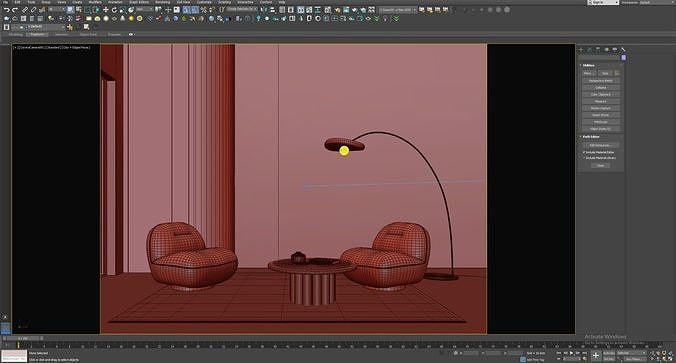The height and width of the screenshot is (363, 676).
Task: Open the Modifiers menu
Action: pos(95,2)
